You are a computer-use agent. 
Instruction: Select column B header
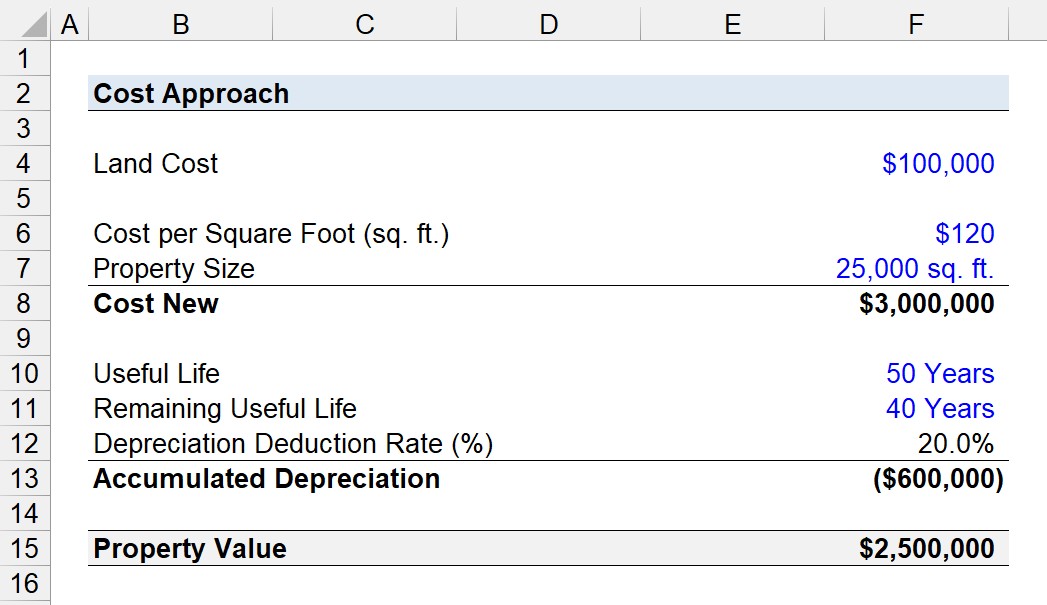tap(180, 24)
